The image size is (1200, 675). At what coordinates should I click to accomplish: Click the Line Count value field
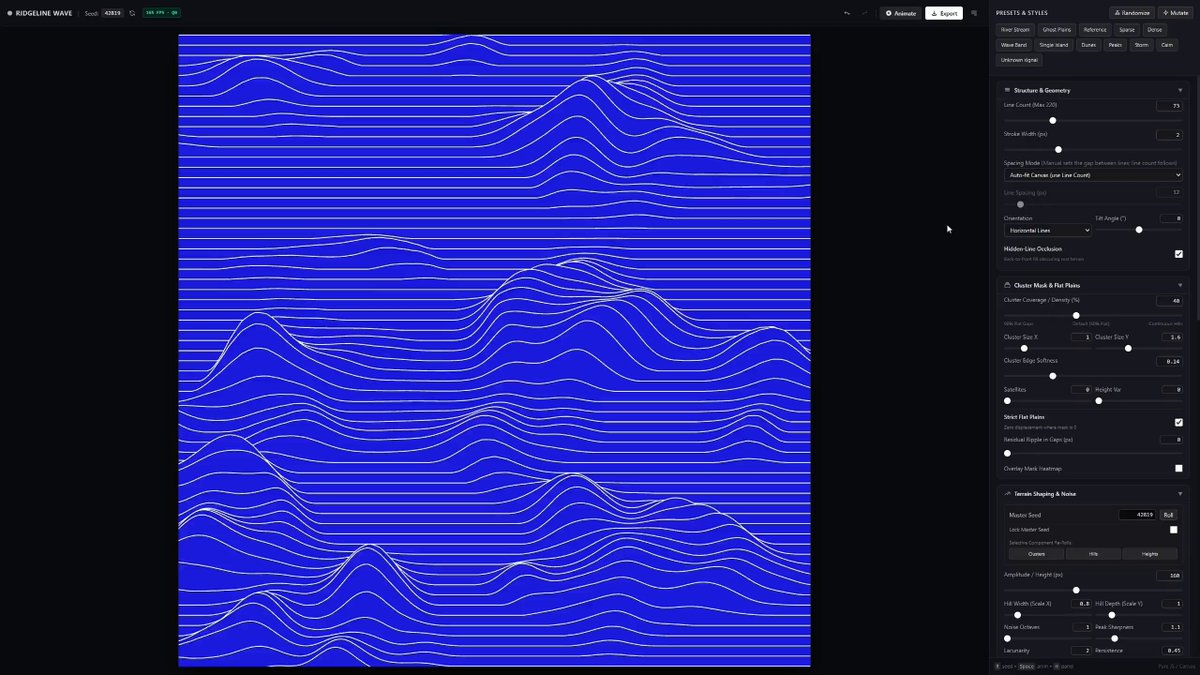pyautogui.click(x=1169, y=105)
